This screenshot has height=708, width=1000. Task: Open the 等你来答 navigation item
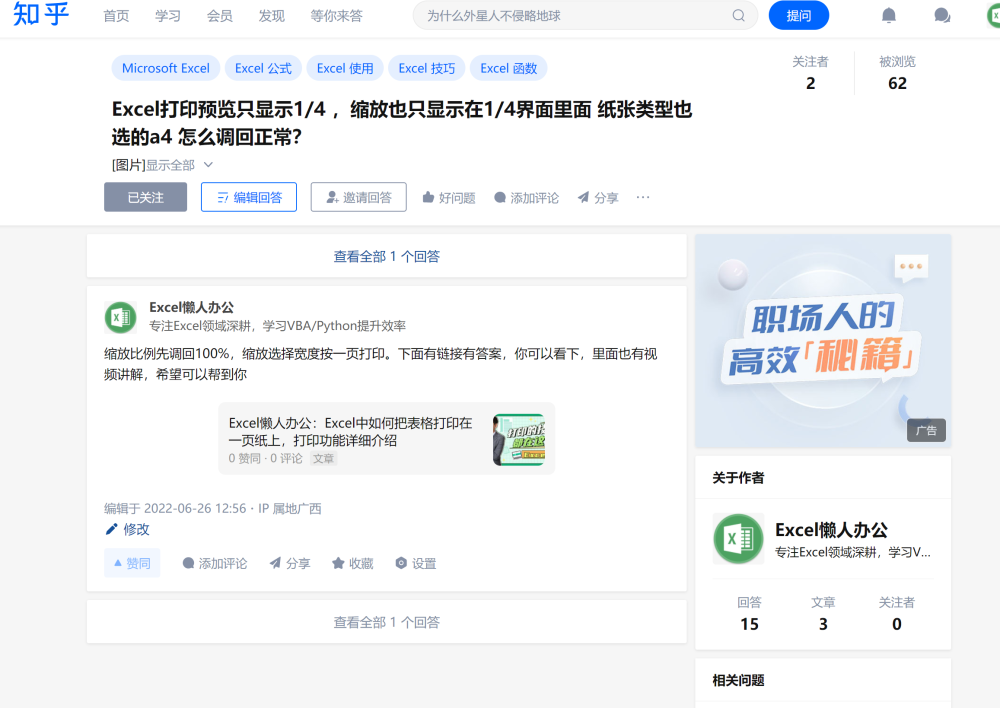click(336, 16)
